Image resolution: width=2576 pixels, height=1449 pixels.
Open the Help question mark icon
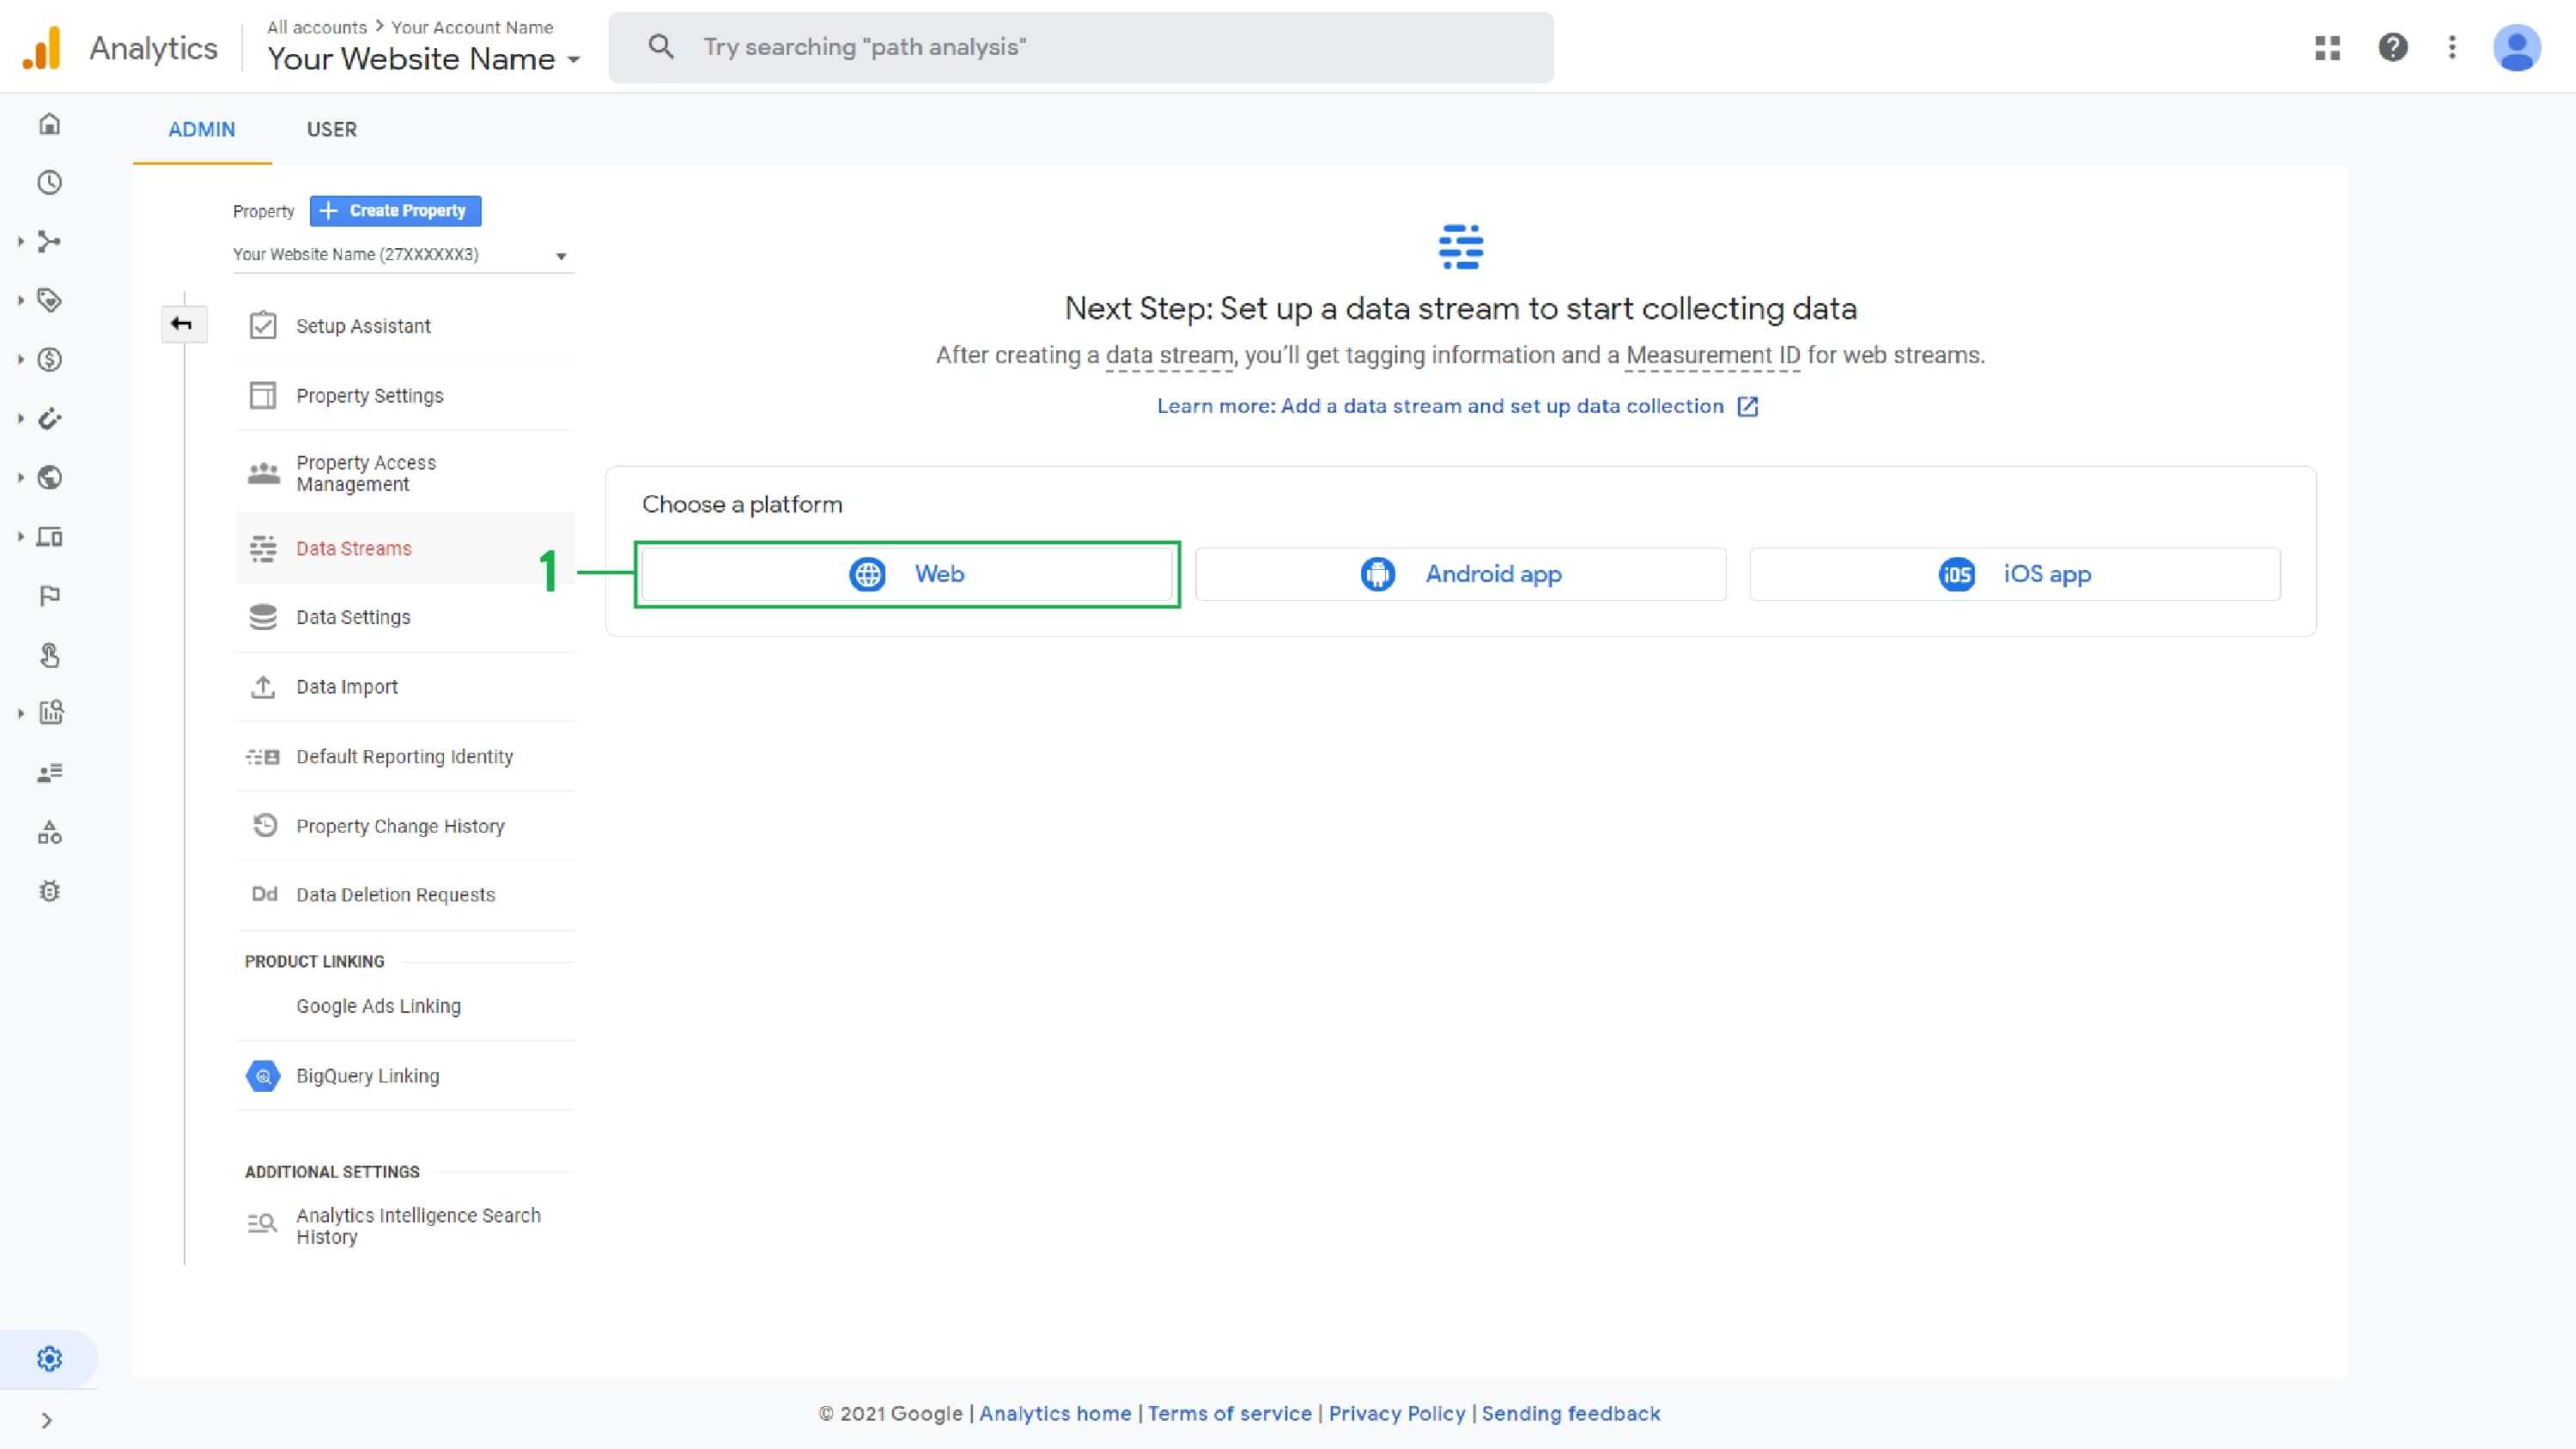(2394, 47)
